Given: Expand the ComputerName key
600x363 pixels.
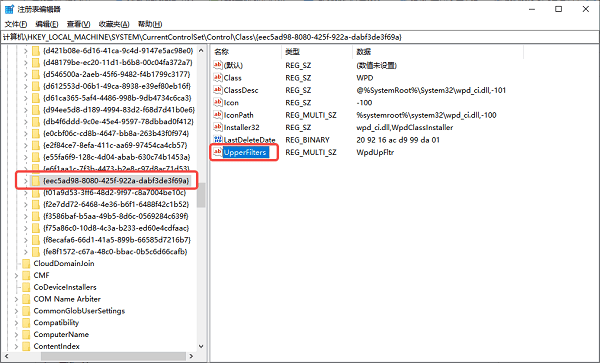Looking at the screenshot, I should pos(16,335).
